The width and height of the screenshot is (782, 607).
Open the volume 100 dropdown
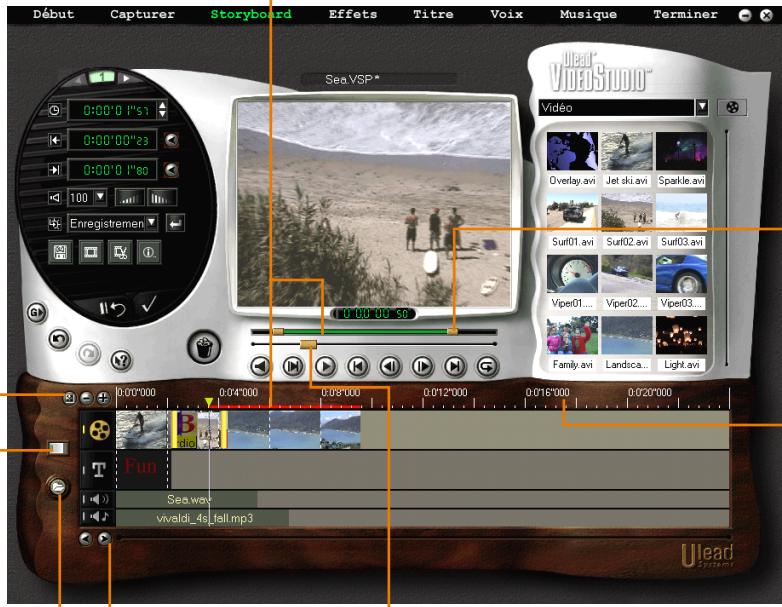point(100,197)
